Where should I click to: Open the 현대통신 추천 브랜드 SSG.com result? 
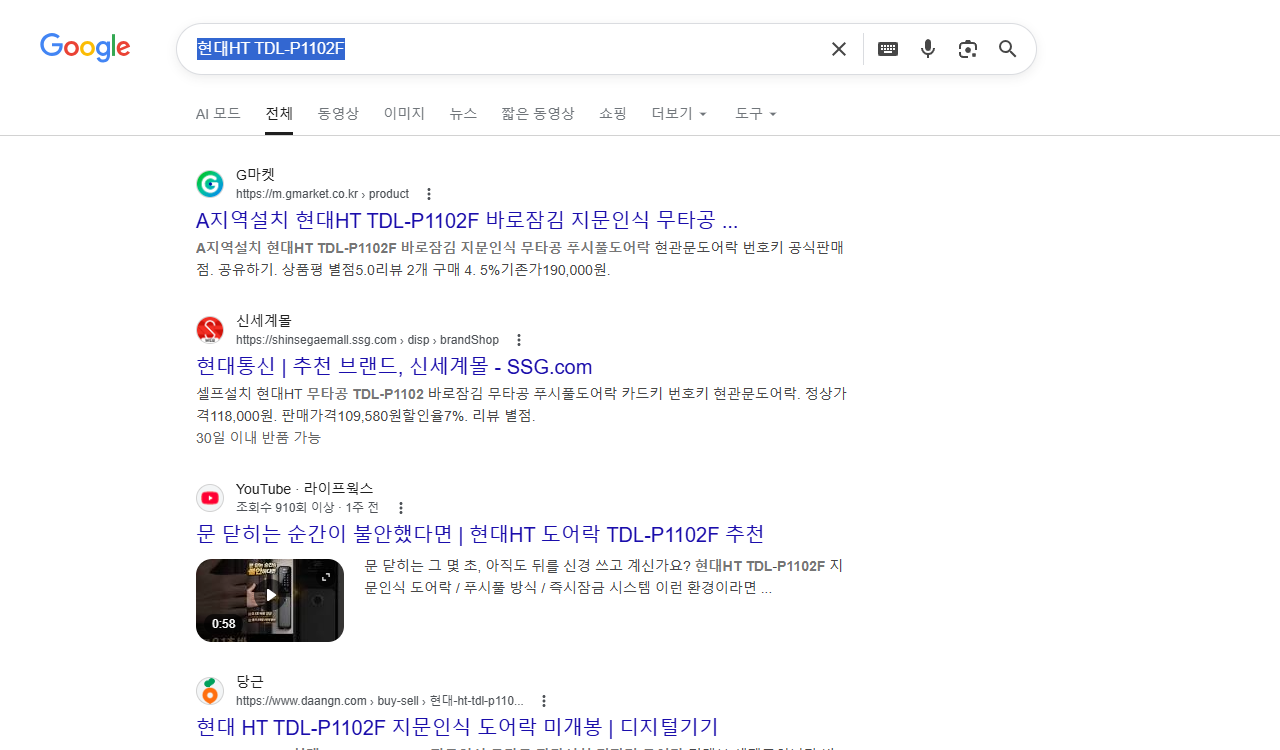[x=394, y=366]
